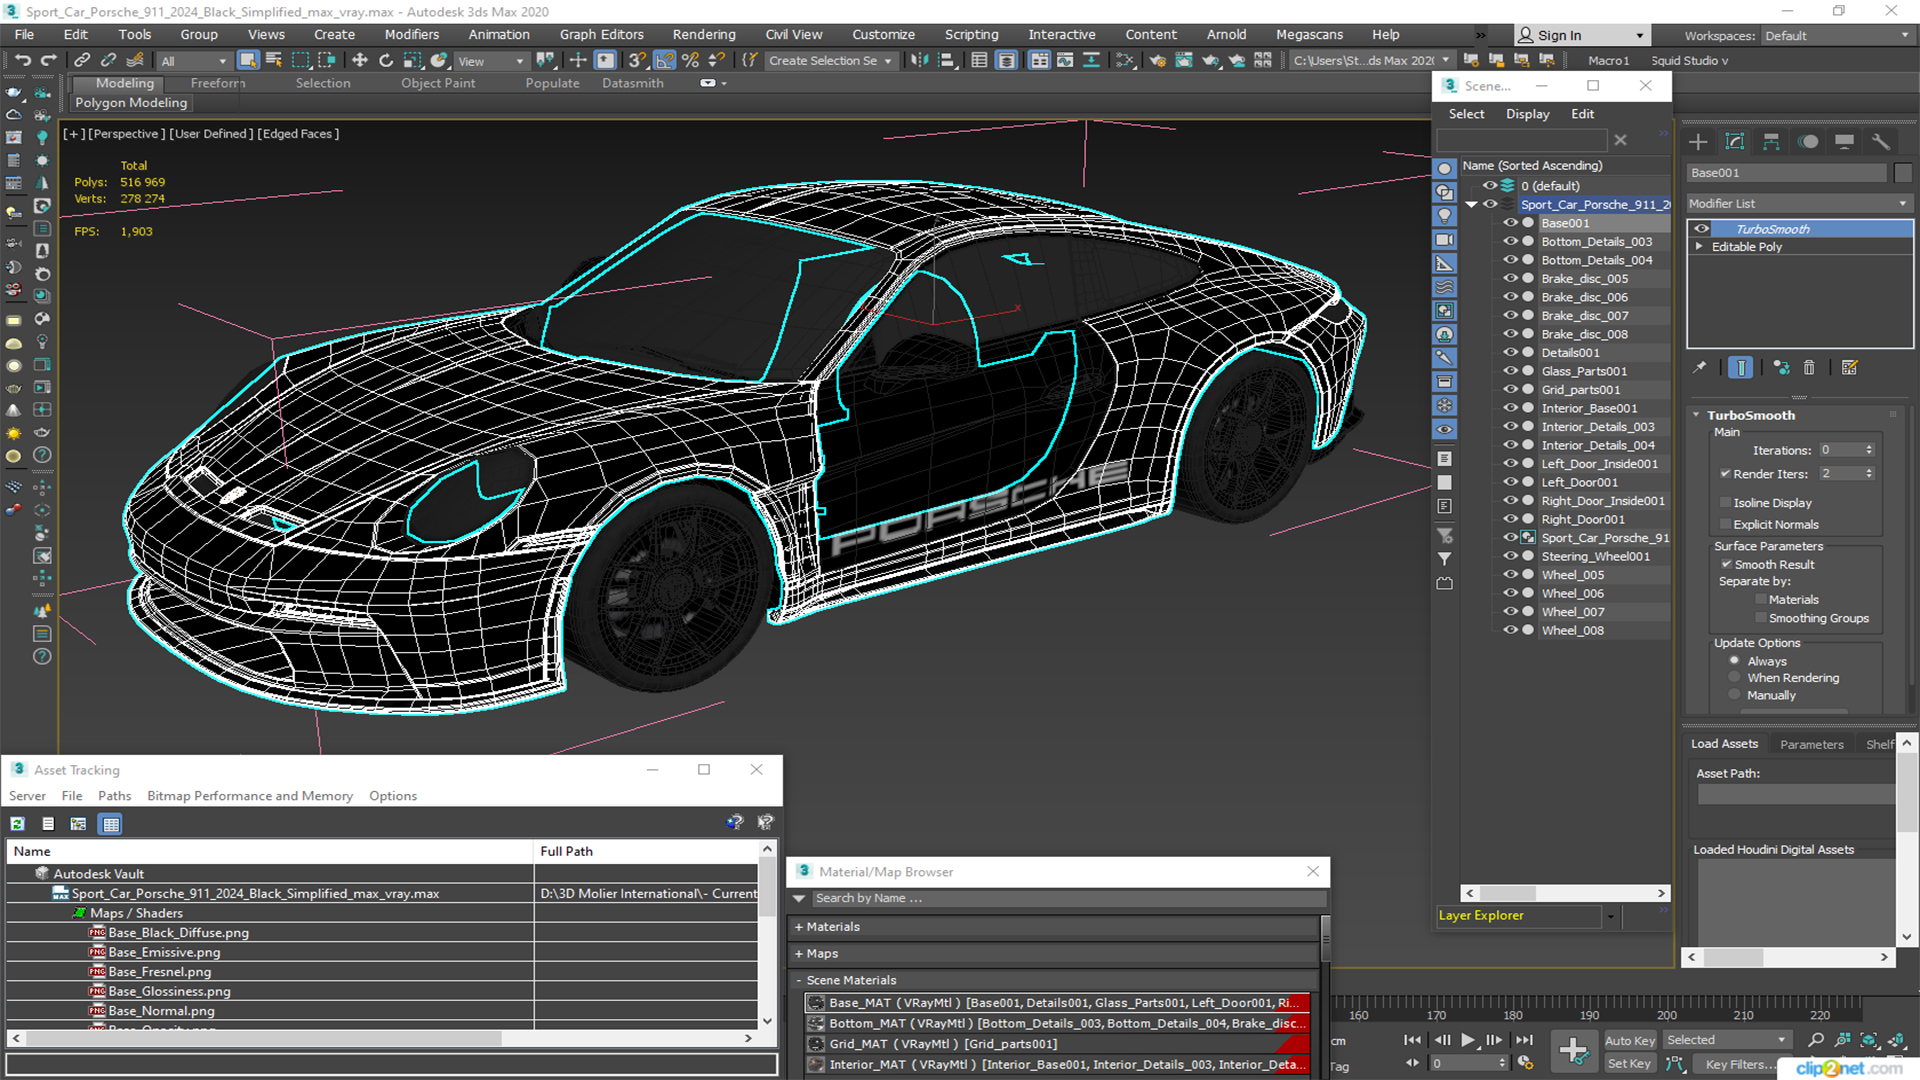Open Rendering menu
This screenshot has width=1920, height=1080.
click(x=703, y=34)
